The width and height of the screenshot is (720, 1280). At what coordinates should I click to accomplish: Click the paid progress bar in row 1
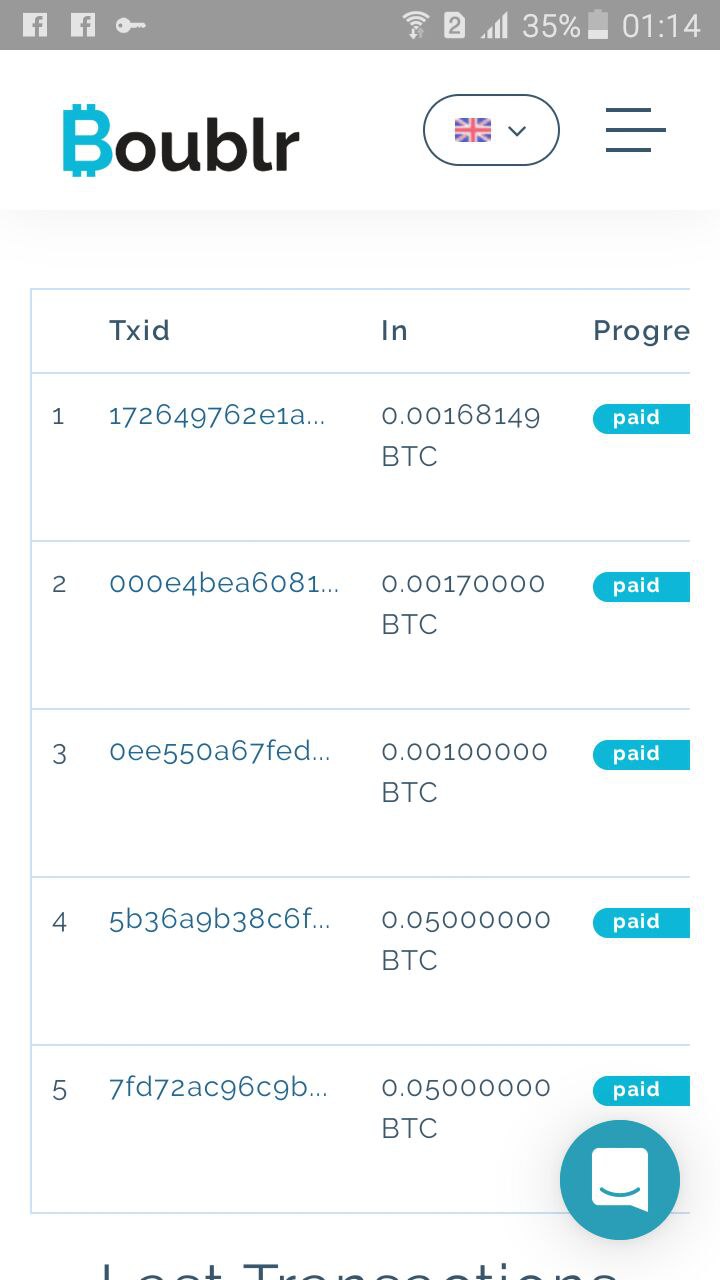(x=641, y=418)
